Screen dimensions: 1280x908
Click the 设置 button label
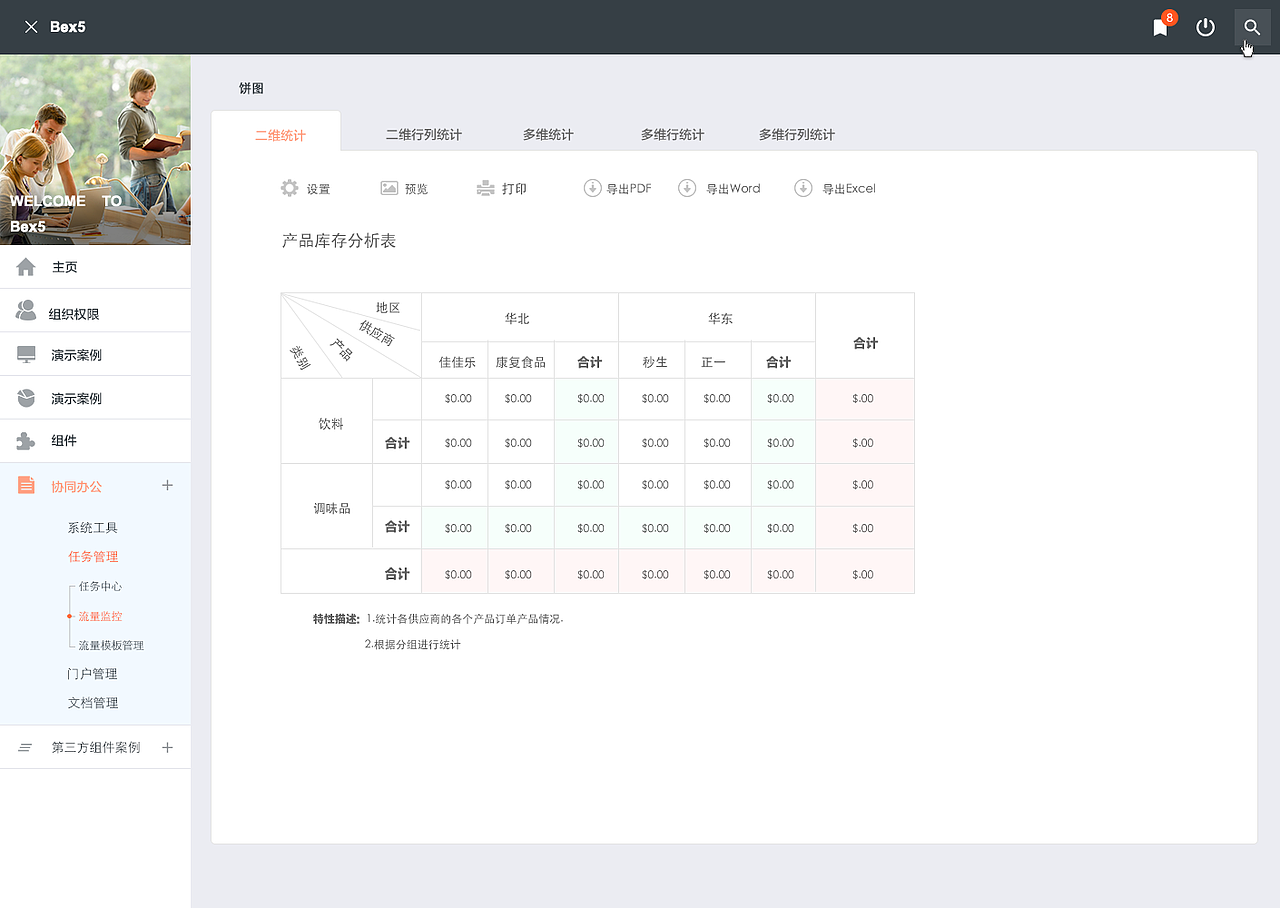pos(318,189)
